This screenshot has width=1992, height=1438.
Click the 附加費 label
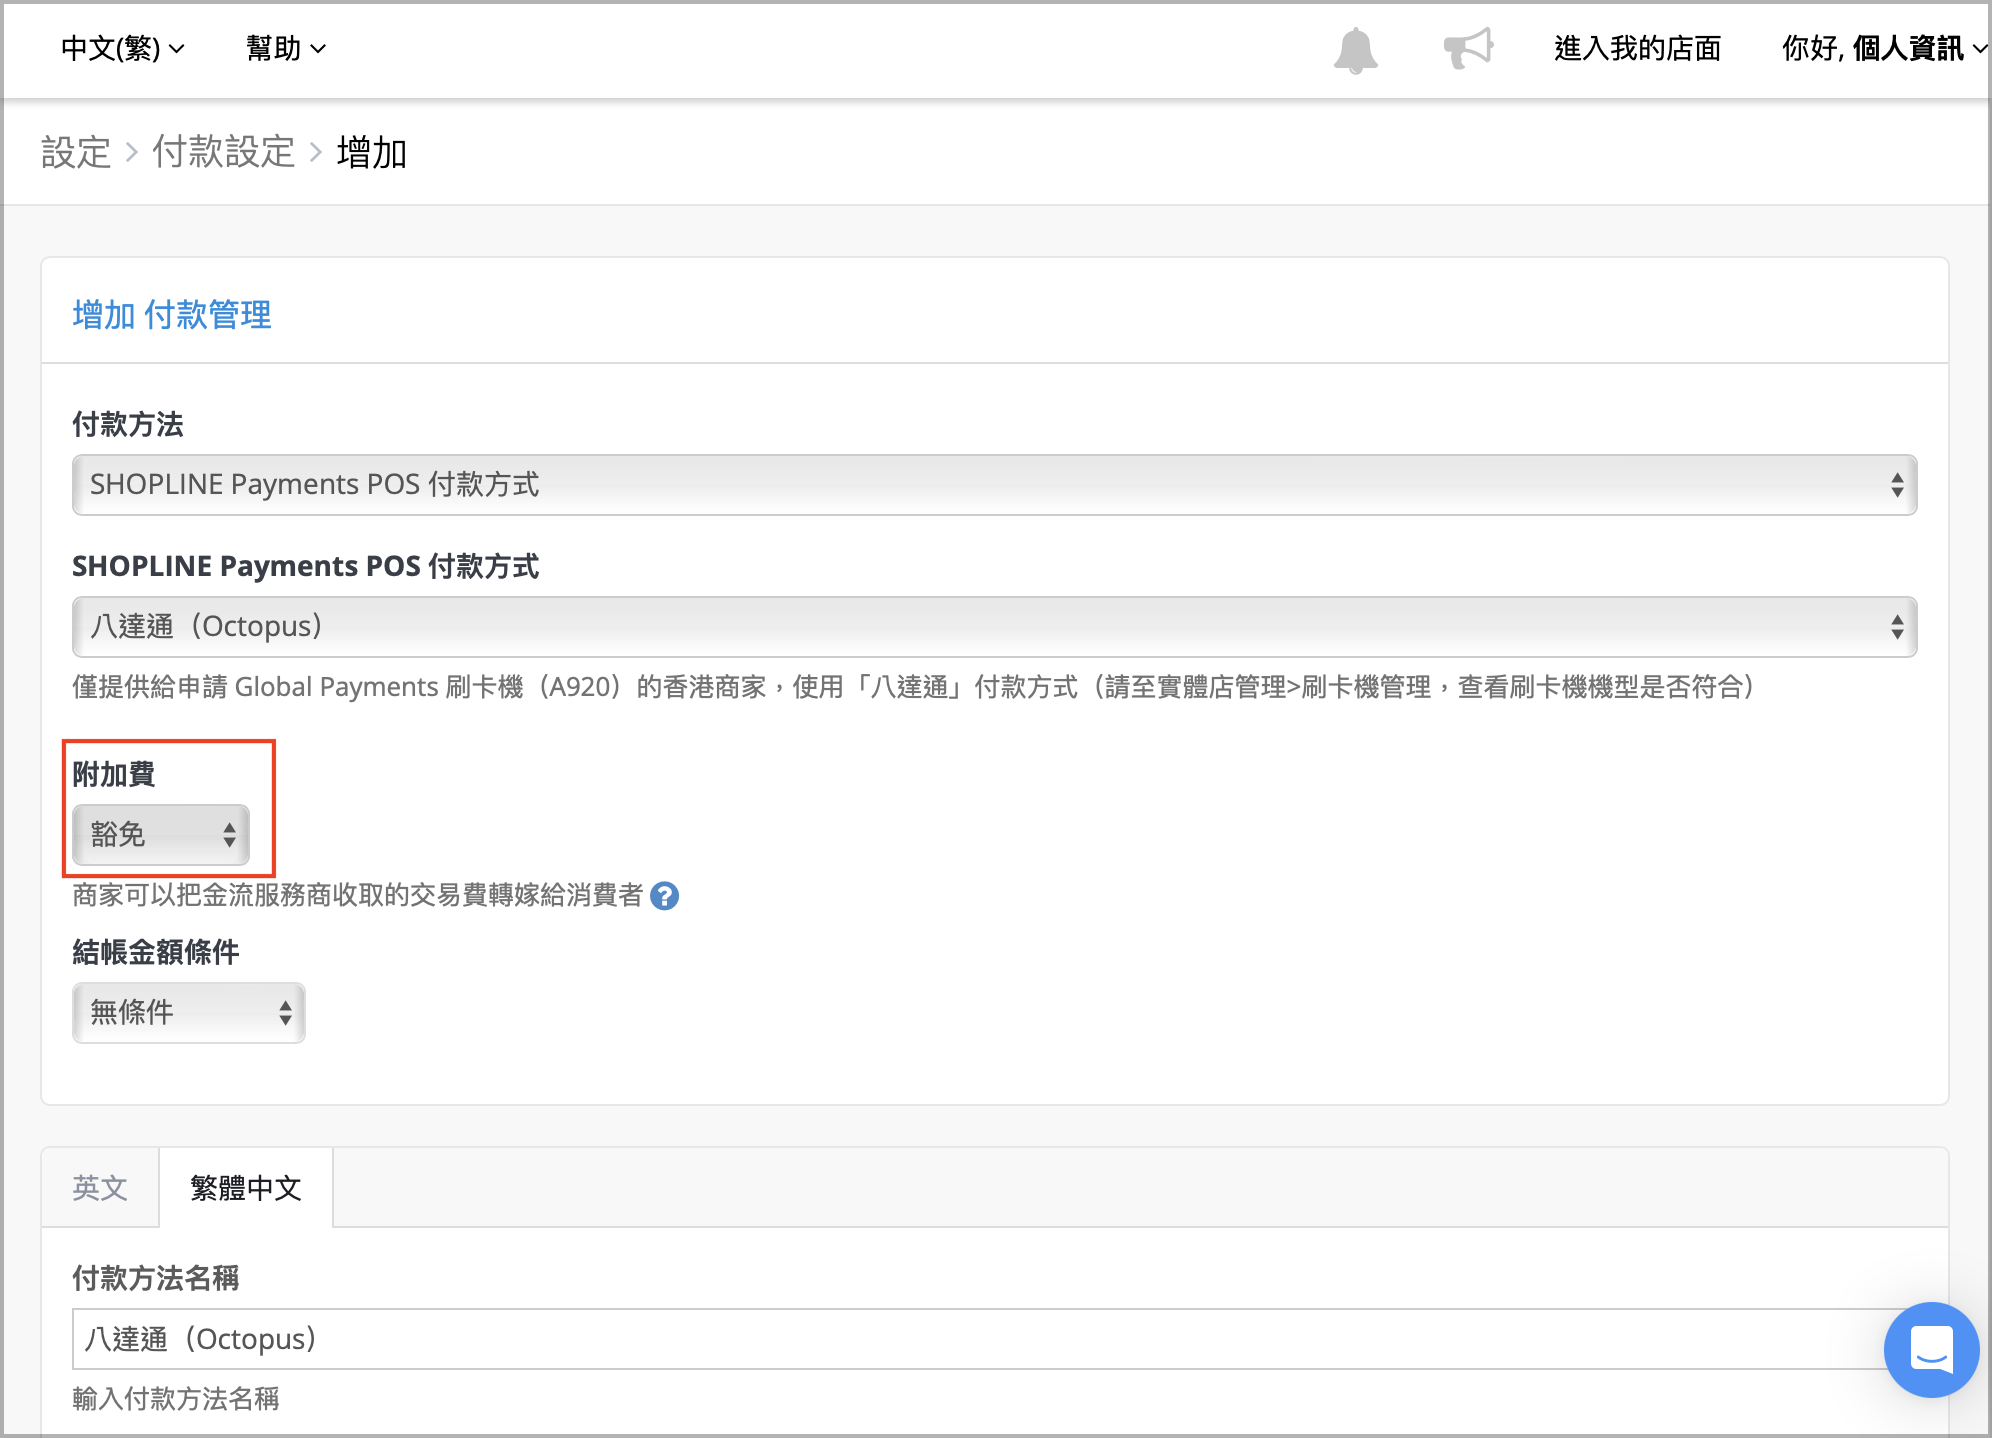tap(114, 774)
